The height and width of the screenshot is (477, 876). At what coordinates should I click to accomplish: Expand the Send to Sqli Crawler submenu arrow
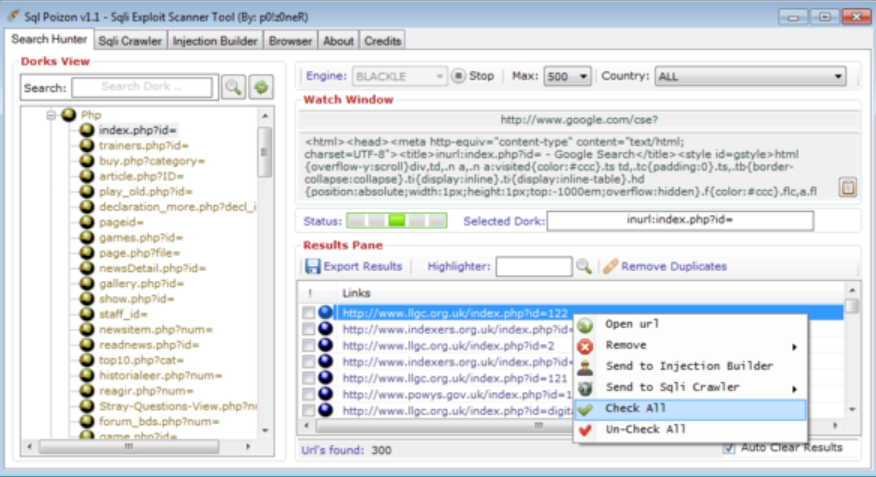pos(794,389)
